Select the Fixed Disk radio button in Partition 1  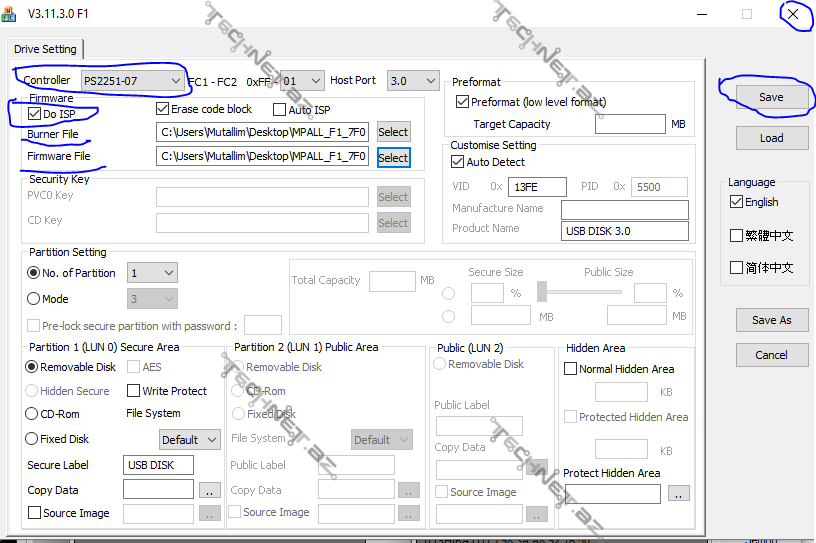pyautogui.click(x=34, y=439)
